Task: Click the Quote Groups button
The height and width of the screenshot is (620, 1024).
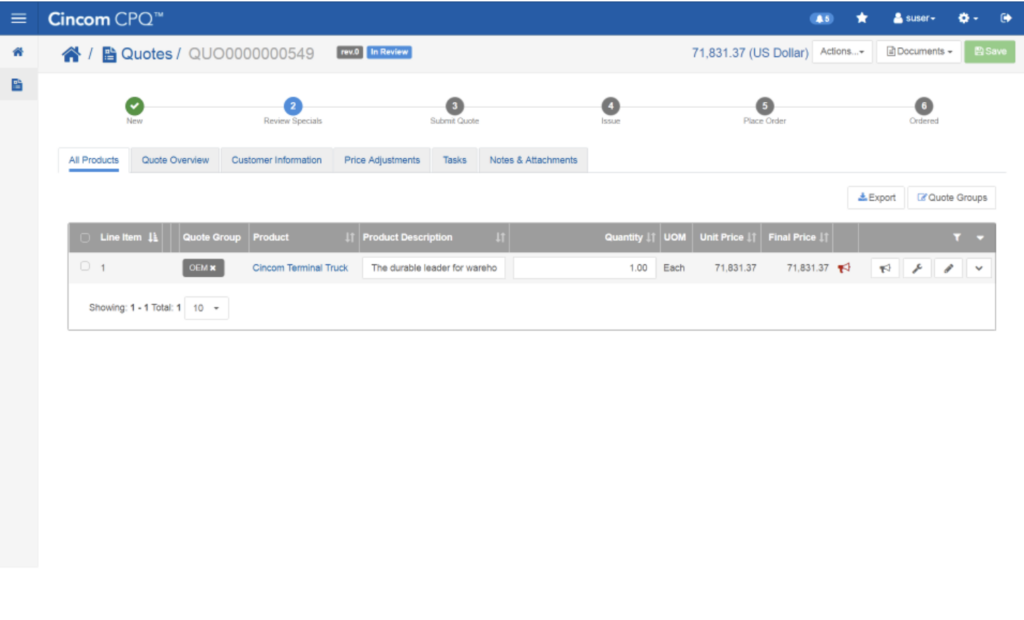Action: 952,197
